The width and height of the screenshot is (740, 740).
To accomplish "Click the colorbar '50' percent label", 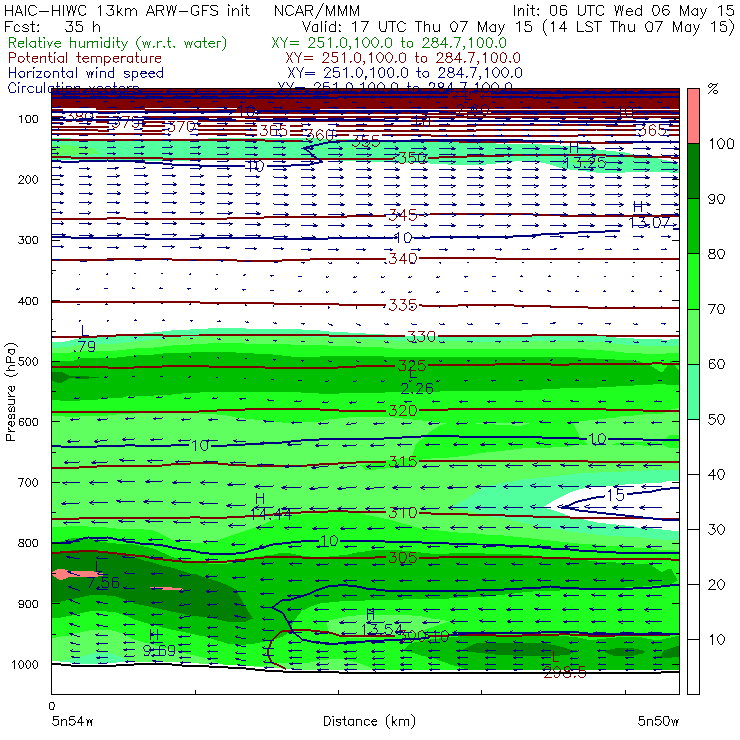I will pyautogui.click(x=716, y=419).
